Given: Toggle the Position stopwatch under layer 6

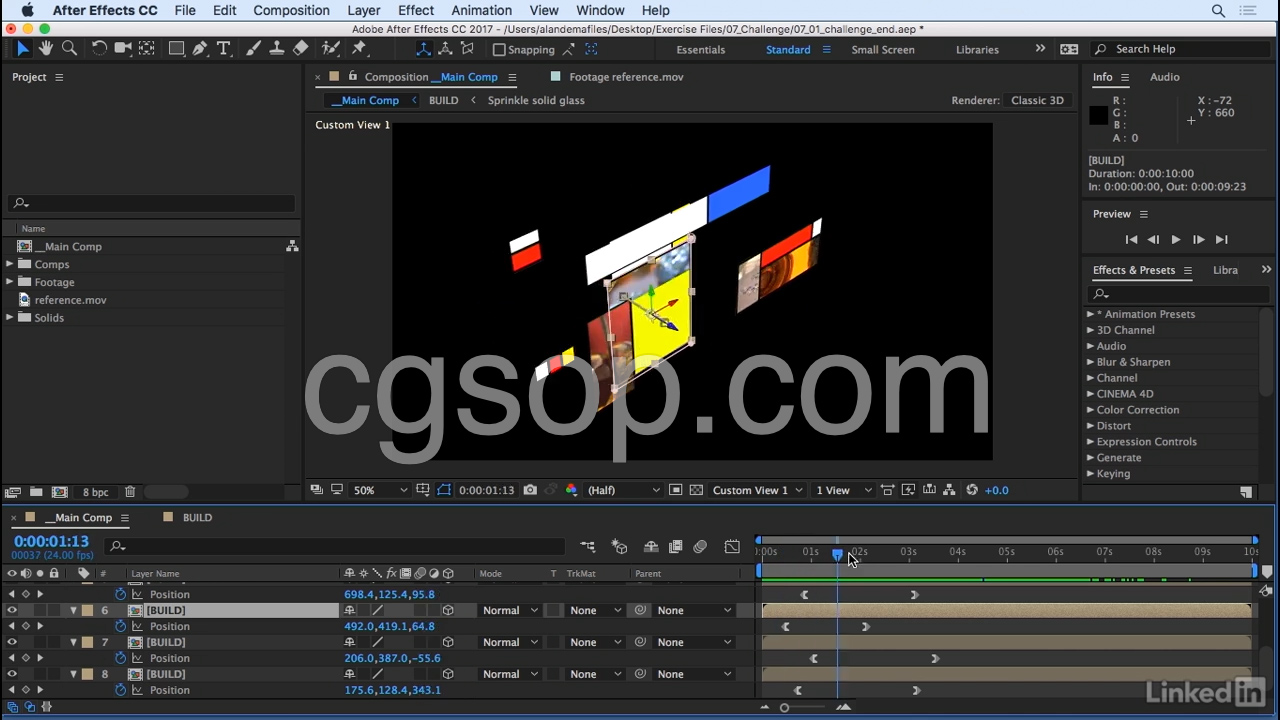Looking at the screenshot, I should pyautogui.click(x=121, y=626).
